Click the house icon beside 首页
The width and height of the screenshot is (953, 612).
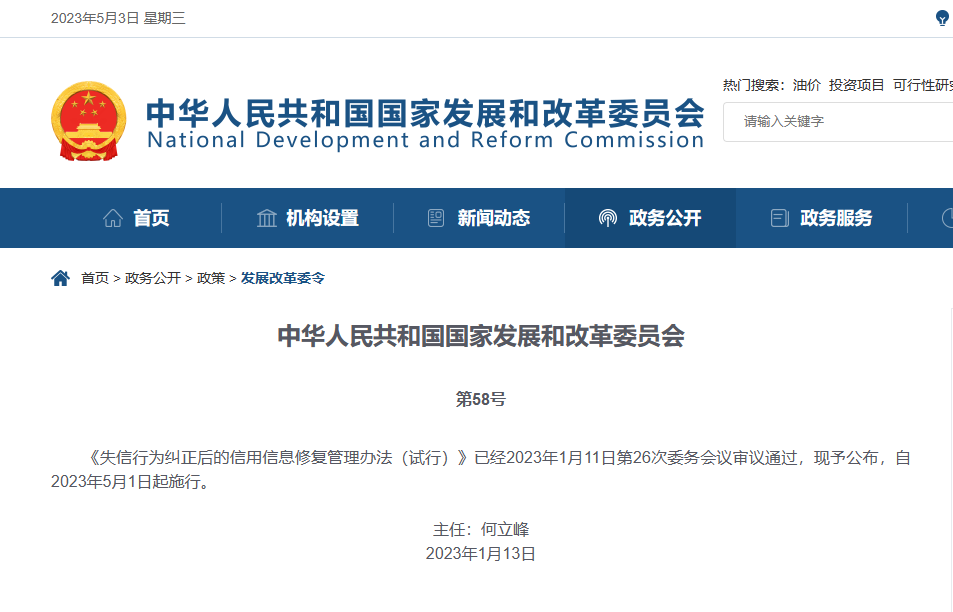[114, 217]
